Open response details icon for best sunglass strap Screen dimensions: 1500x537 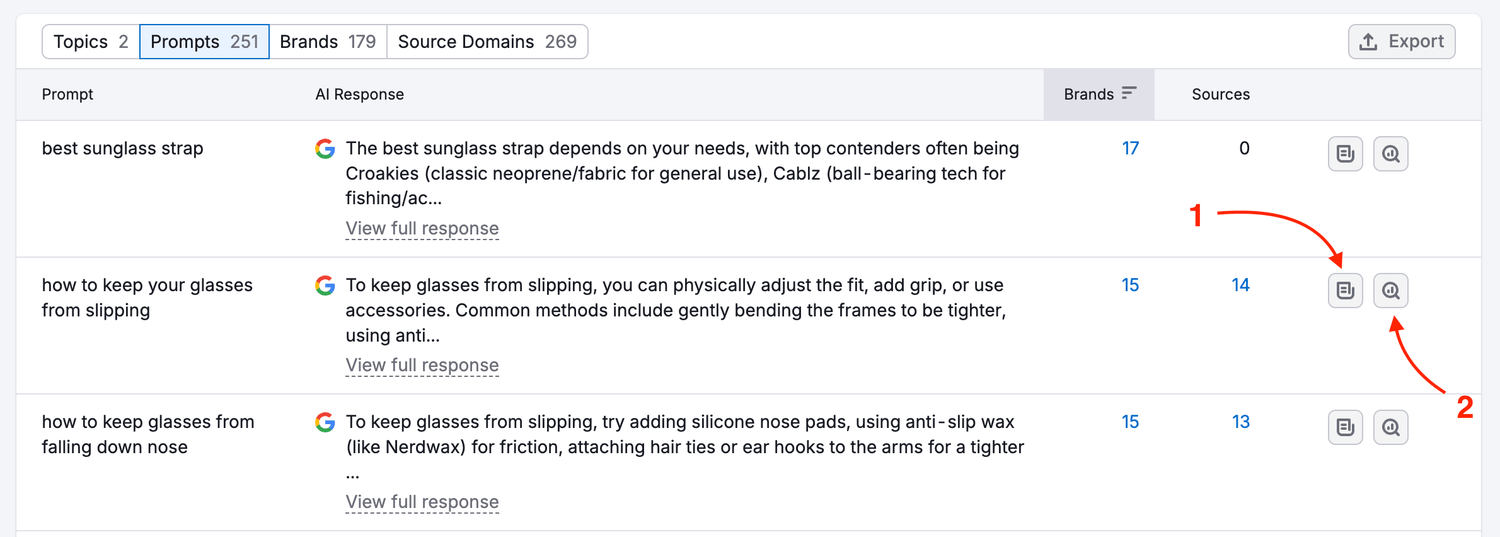(x=1345, y=154)
